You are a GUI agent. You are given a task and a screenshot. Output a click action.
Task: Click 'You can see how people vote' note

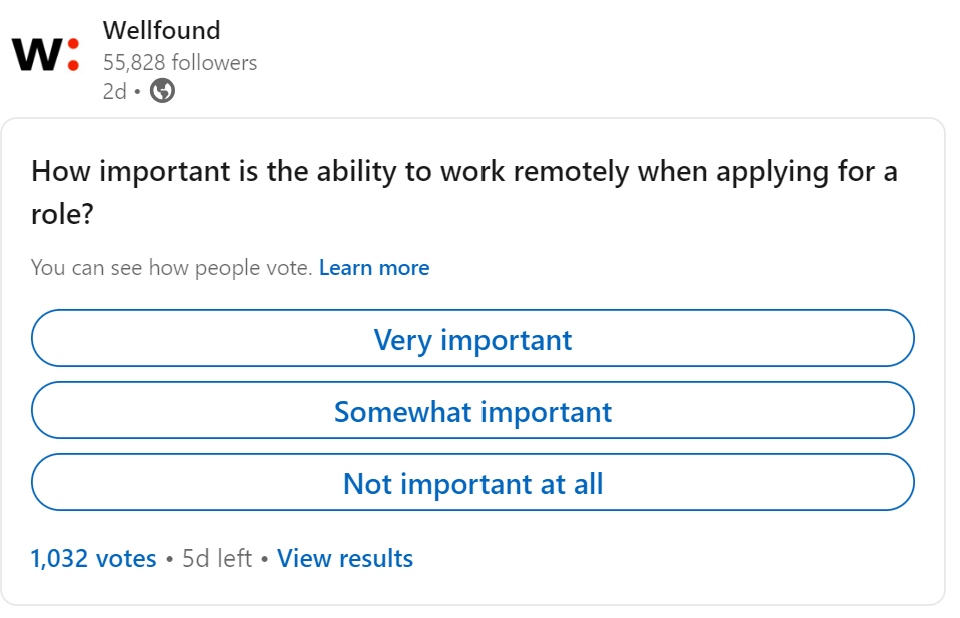[x=172, y=268]
